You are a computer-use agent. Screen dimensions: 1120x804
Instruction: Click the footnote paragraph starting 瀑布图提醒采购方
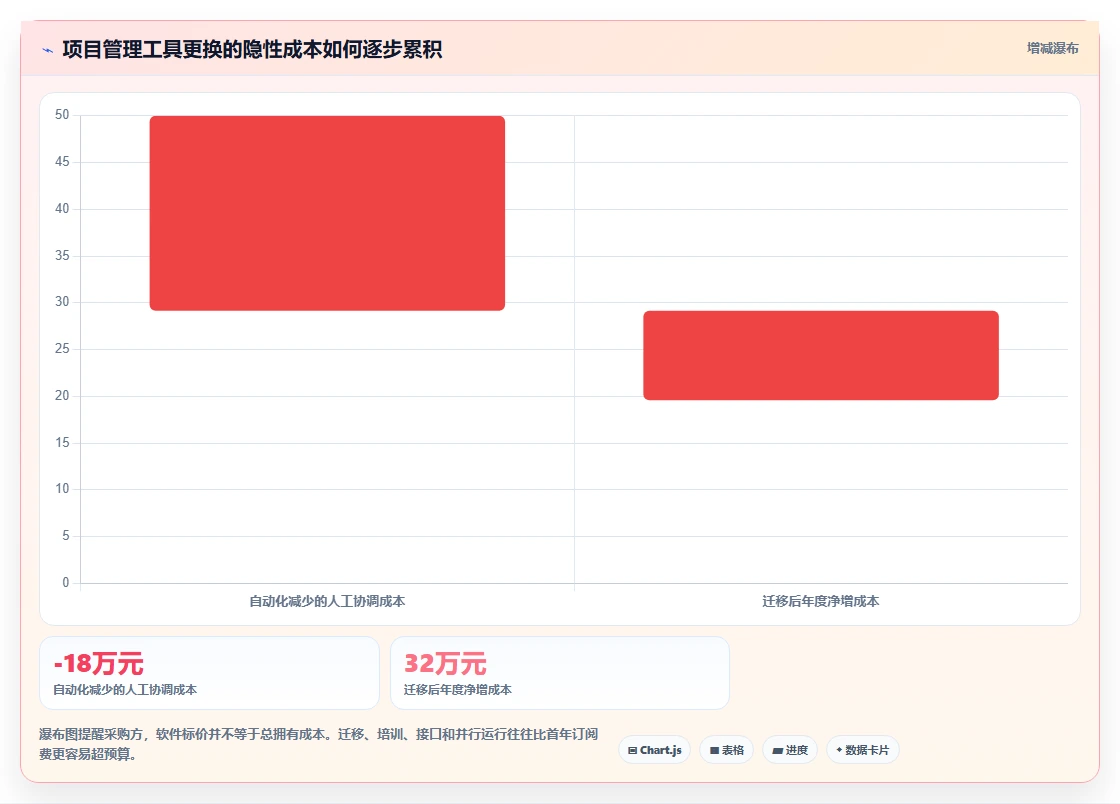[x=319, y=744]
